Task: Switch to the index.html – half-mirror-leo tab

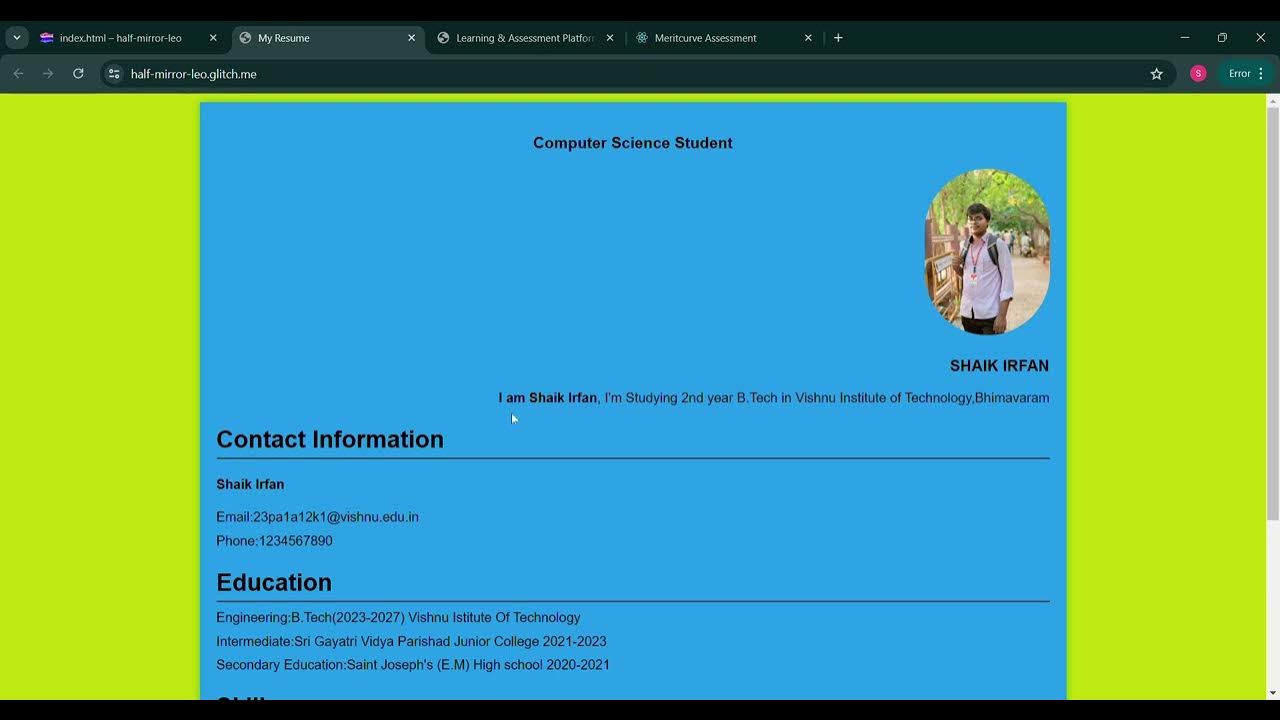Action: (128, 38)
